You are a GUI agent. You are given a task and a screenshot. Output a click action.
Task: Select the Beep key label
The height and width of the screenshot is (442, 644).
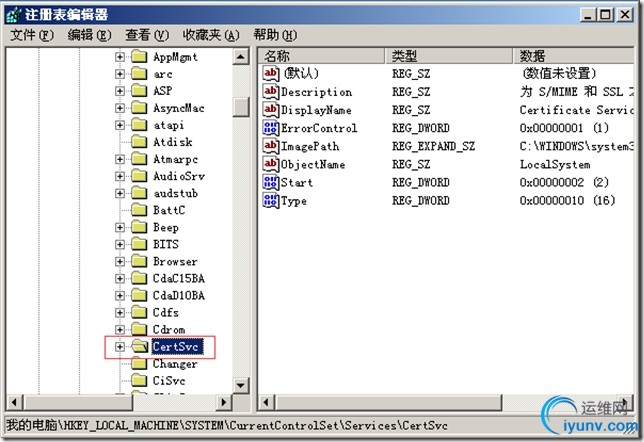166,228
